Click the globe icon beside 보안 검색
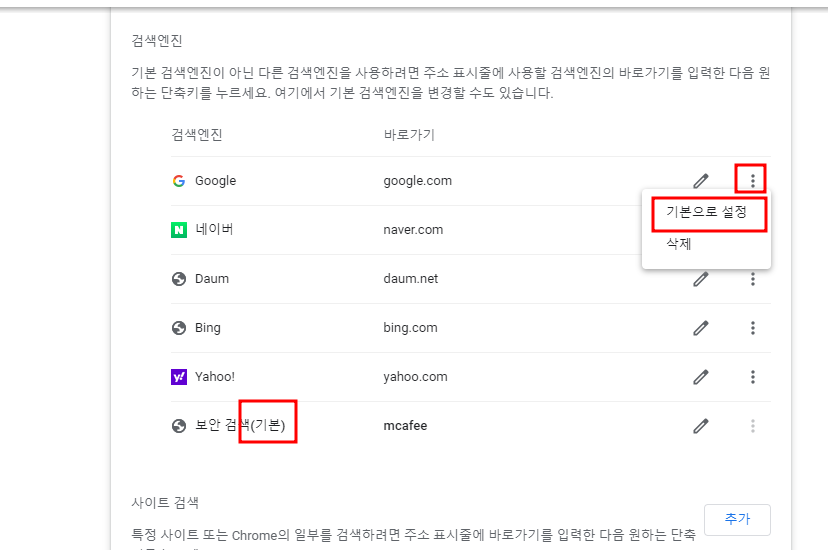The height and width of the screenshot is (550, 828). 179,426
